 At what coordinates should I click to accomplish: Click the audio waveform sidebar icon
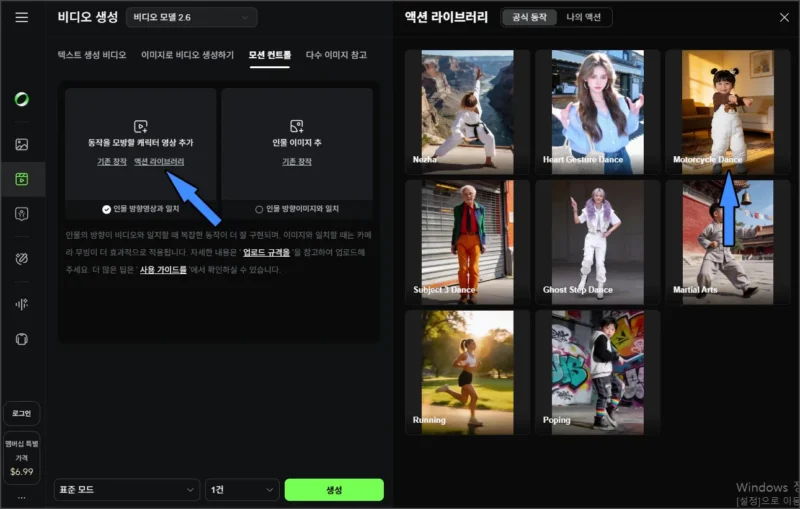coord(22,304)
